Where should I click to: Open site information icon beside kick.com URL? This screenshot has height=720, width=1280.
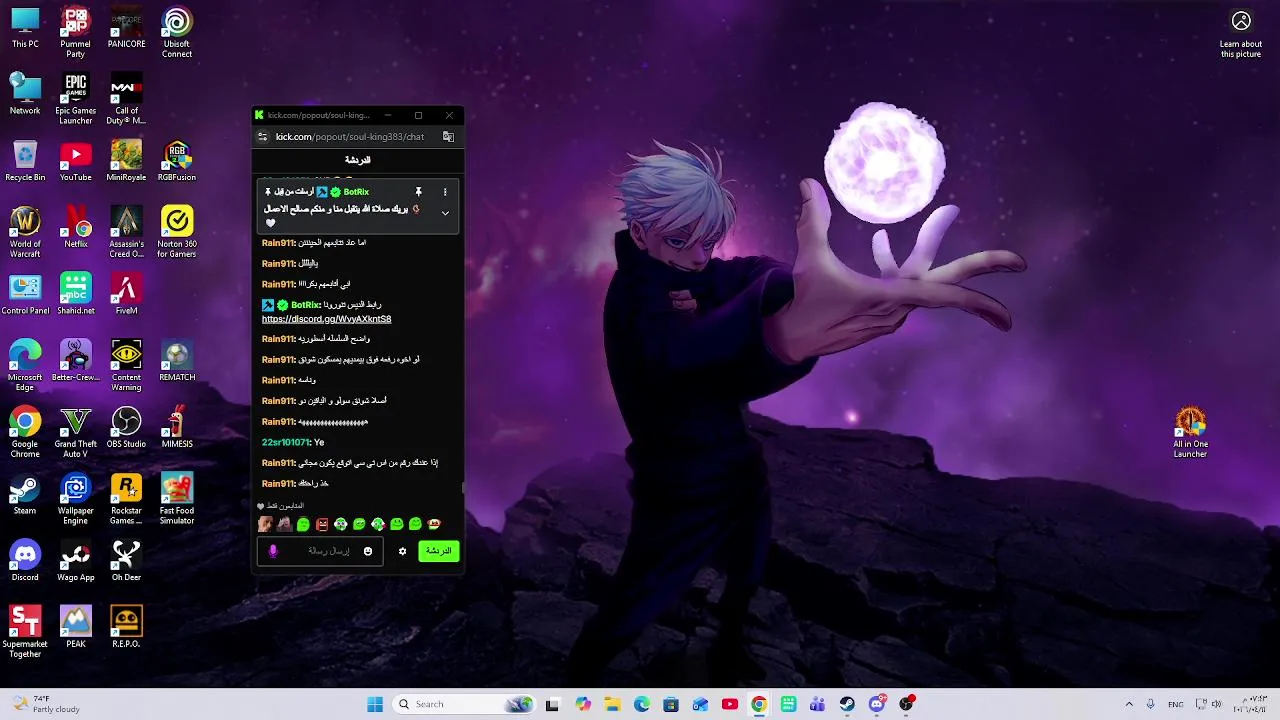pyautogui.click(x=262, y=137)
